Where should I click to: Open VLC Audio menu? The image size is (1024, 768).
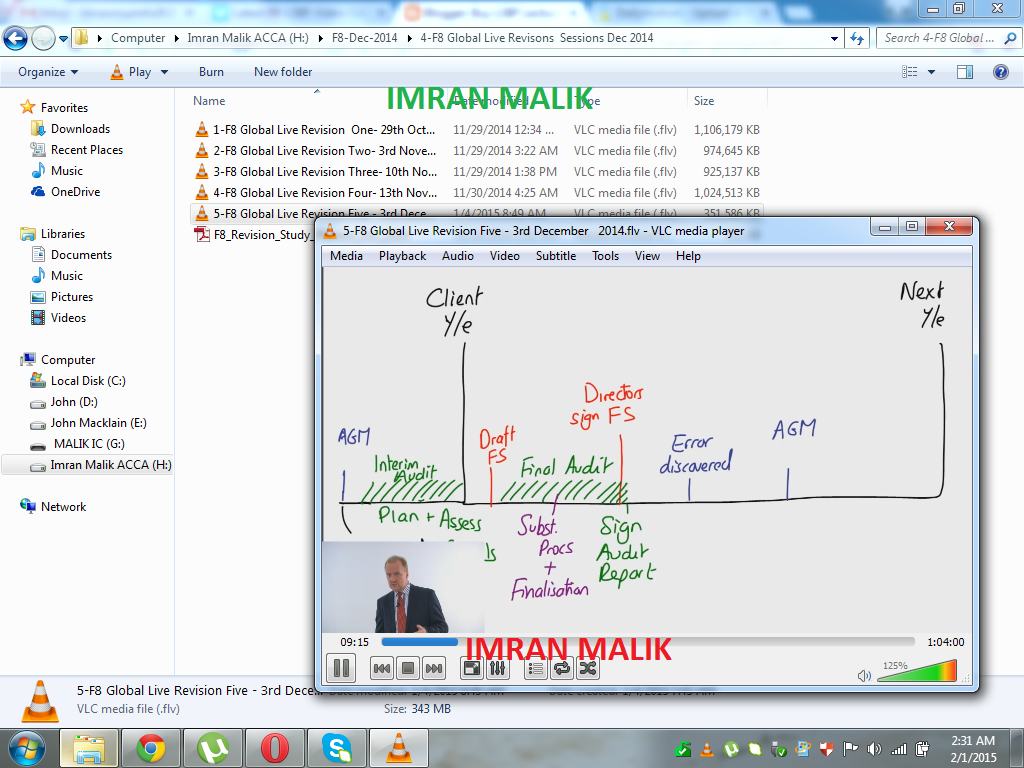(458, 256)
